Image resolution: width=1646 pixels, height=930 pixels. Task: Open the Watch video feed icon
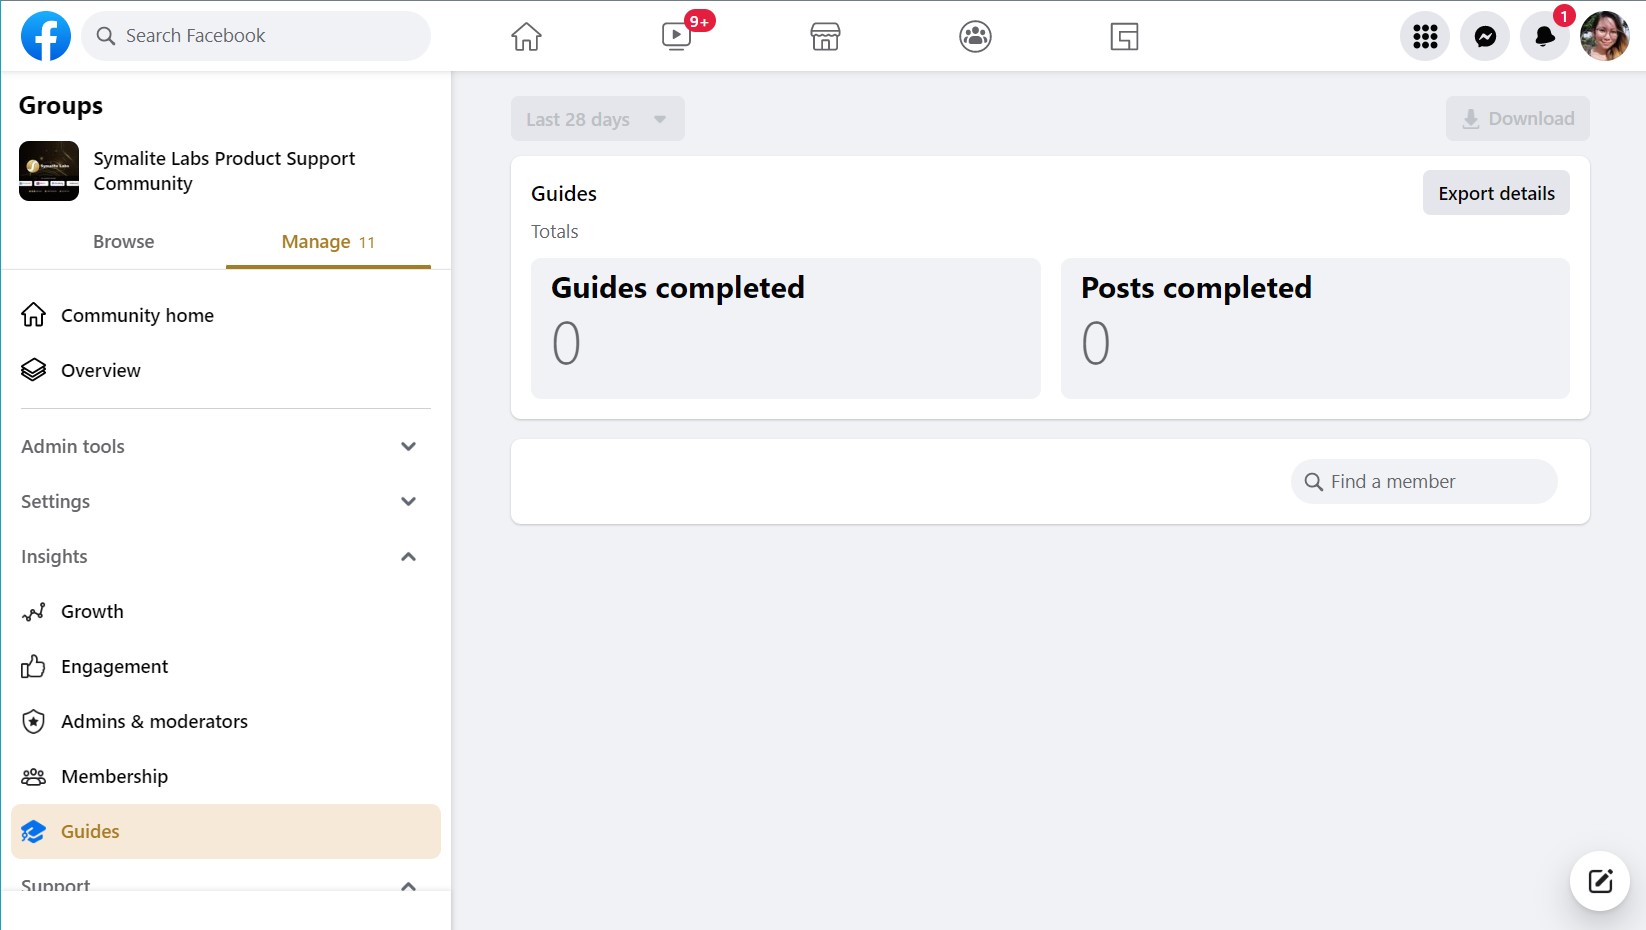coord(675,36)
